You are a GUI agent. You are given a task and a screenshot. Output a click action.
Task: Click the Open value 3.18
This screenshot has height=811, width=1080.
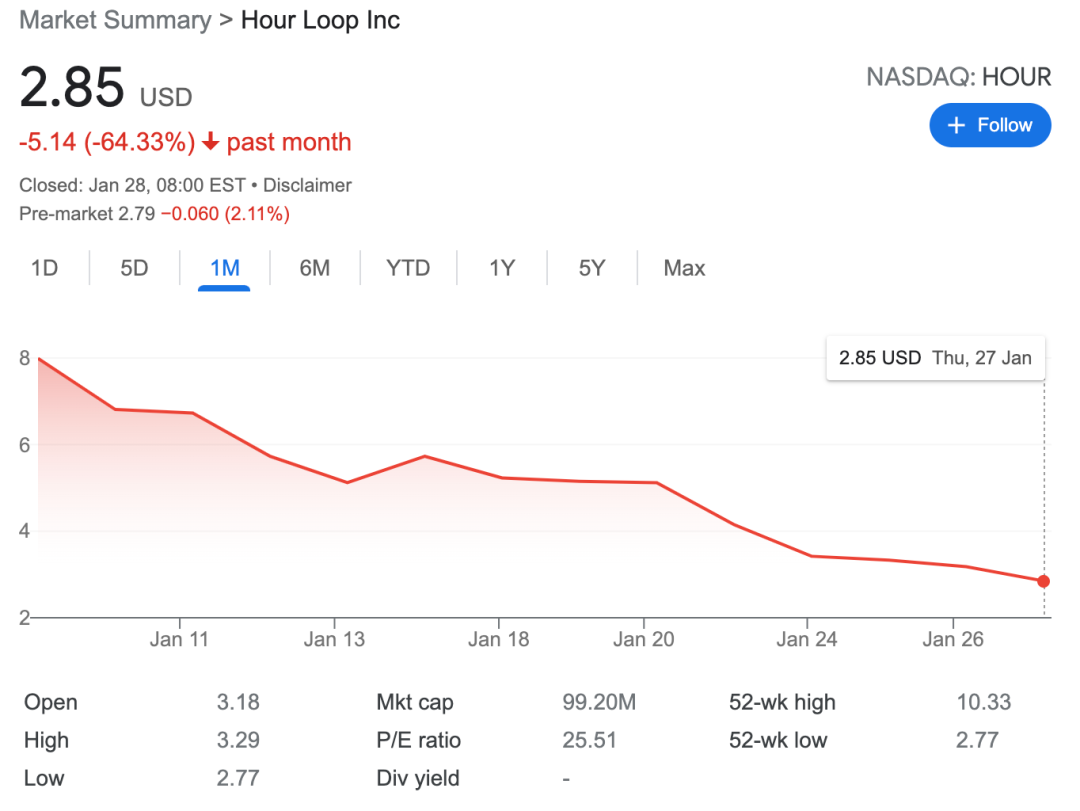click(238, 702)
